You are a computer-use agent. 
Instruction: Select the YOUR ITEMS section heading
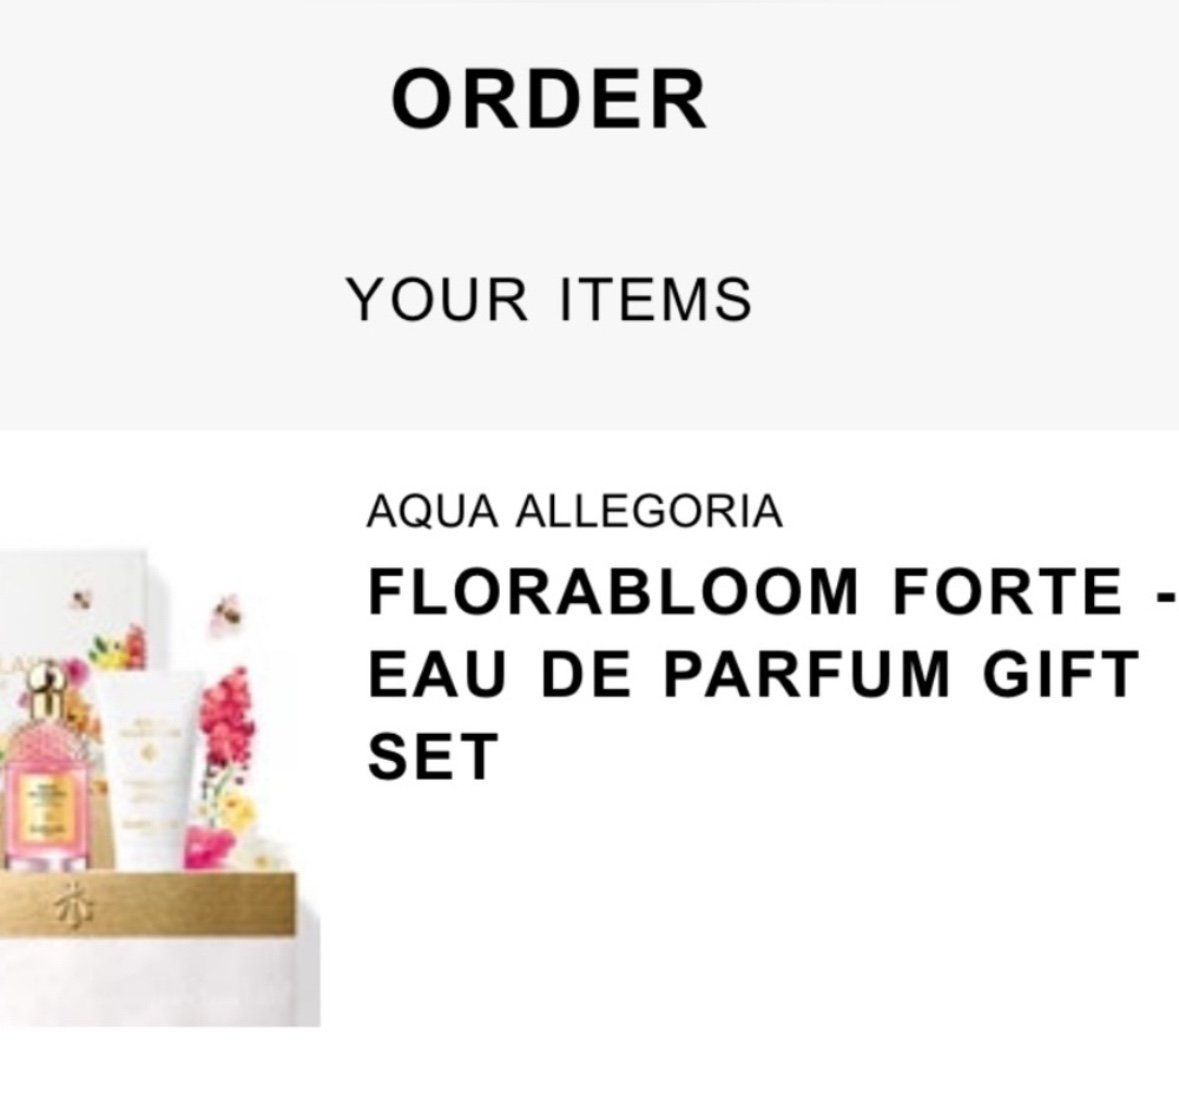pos(548,299)
